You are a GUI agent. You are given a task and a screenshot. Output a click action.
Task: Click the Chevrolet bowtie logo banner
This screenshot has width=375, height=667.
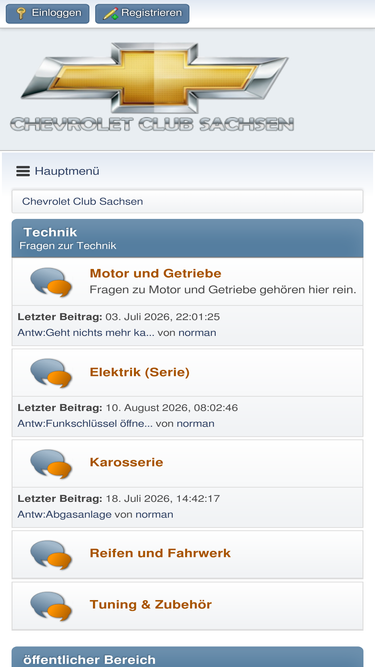point(152,87)
